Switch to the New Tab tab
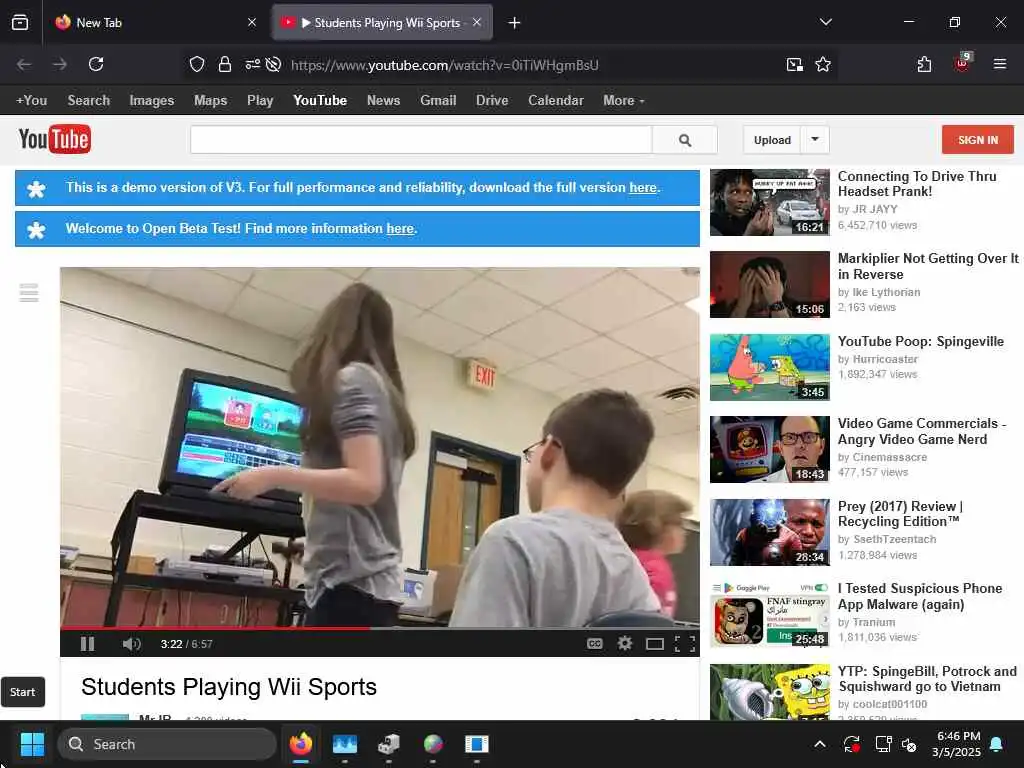The width and height of the screenshot is (1024, 768). point(157,22)
